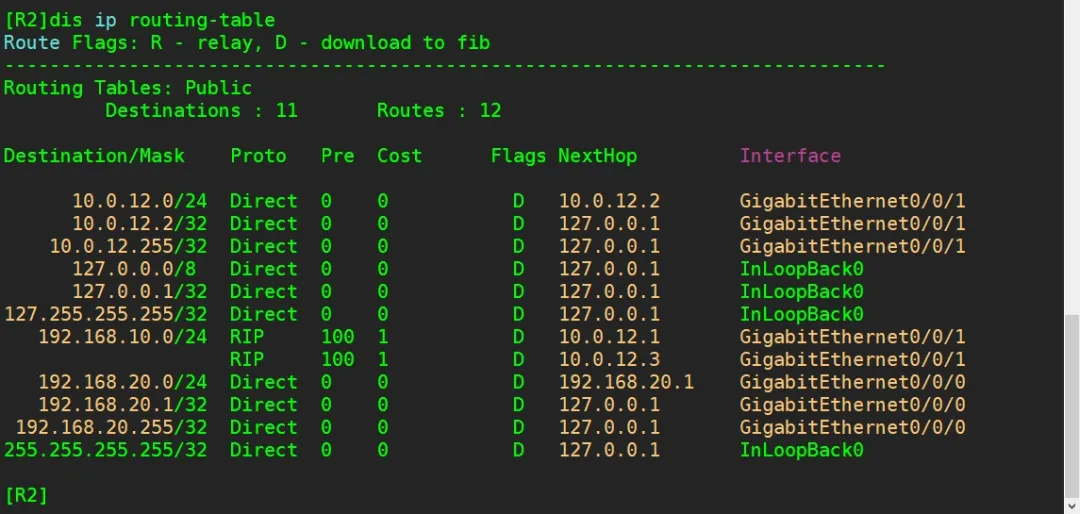The image size is (1080, 514).
Task: Click the Destination/Mask column header
Action: pos(94,156)
